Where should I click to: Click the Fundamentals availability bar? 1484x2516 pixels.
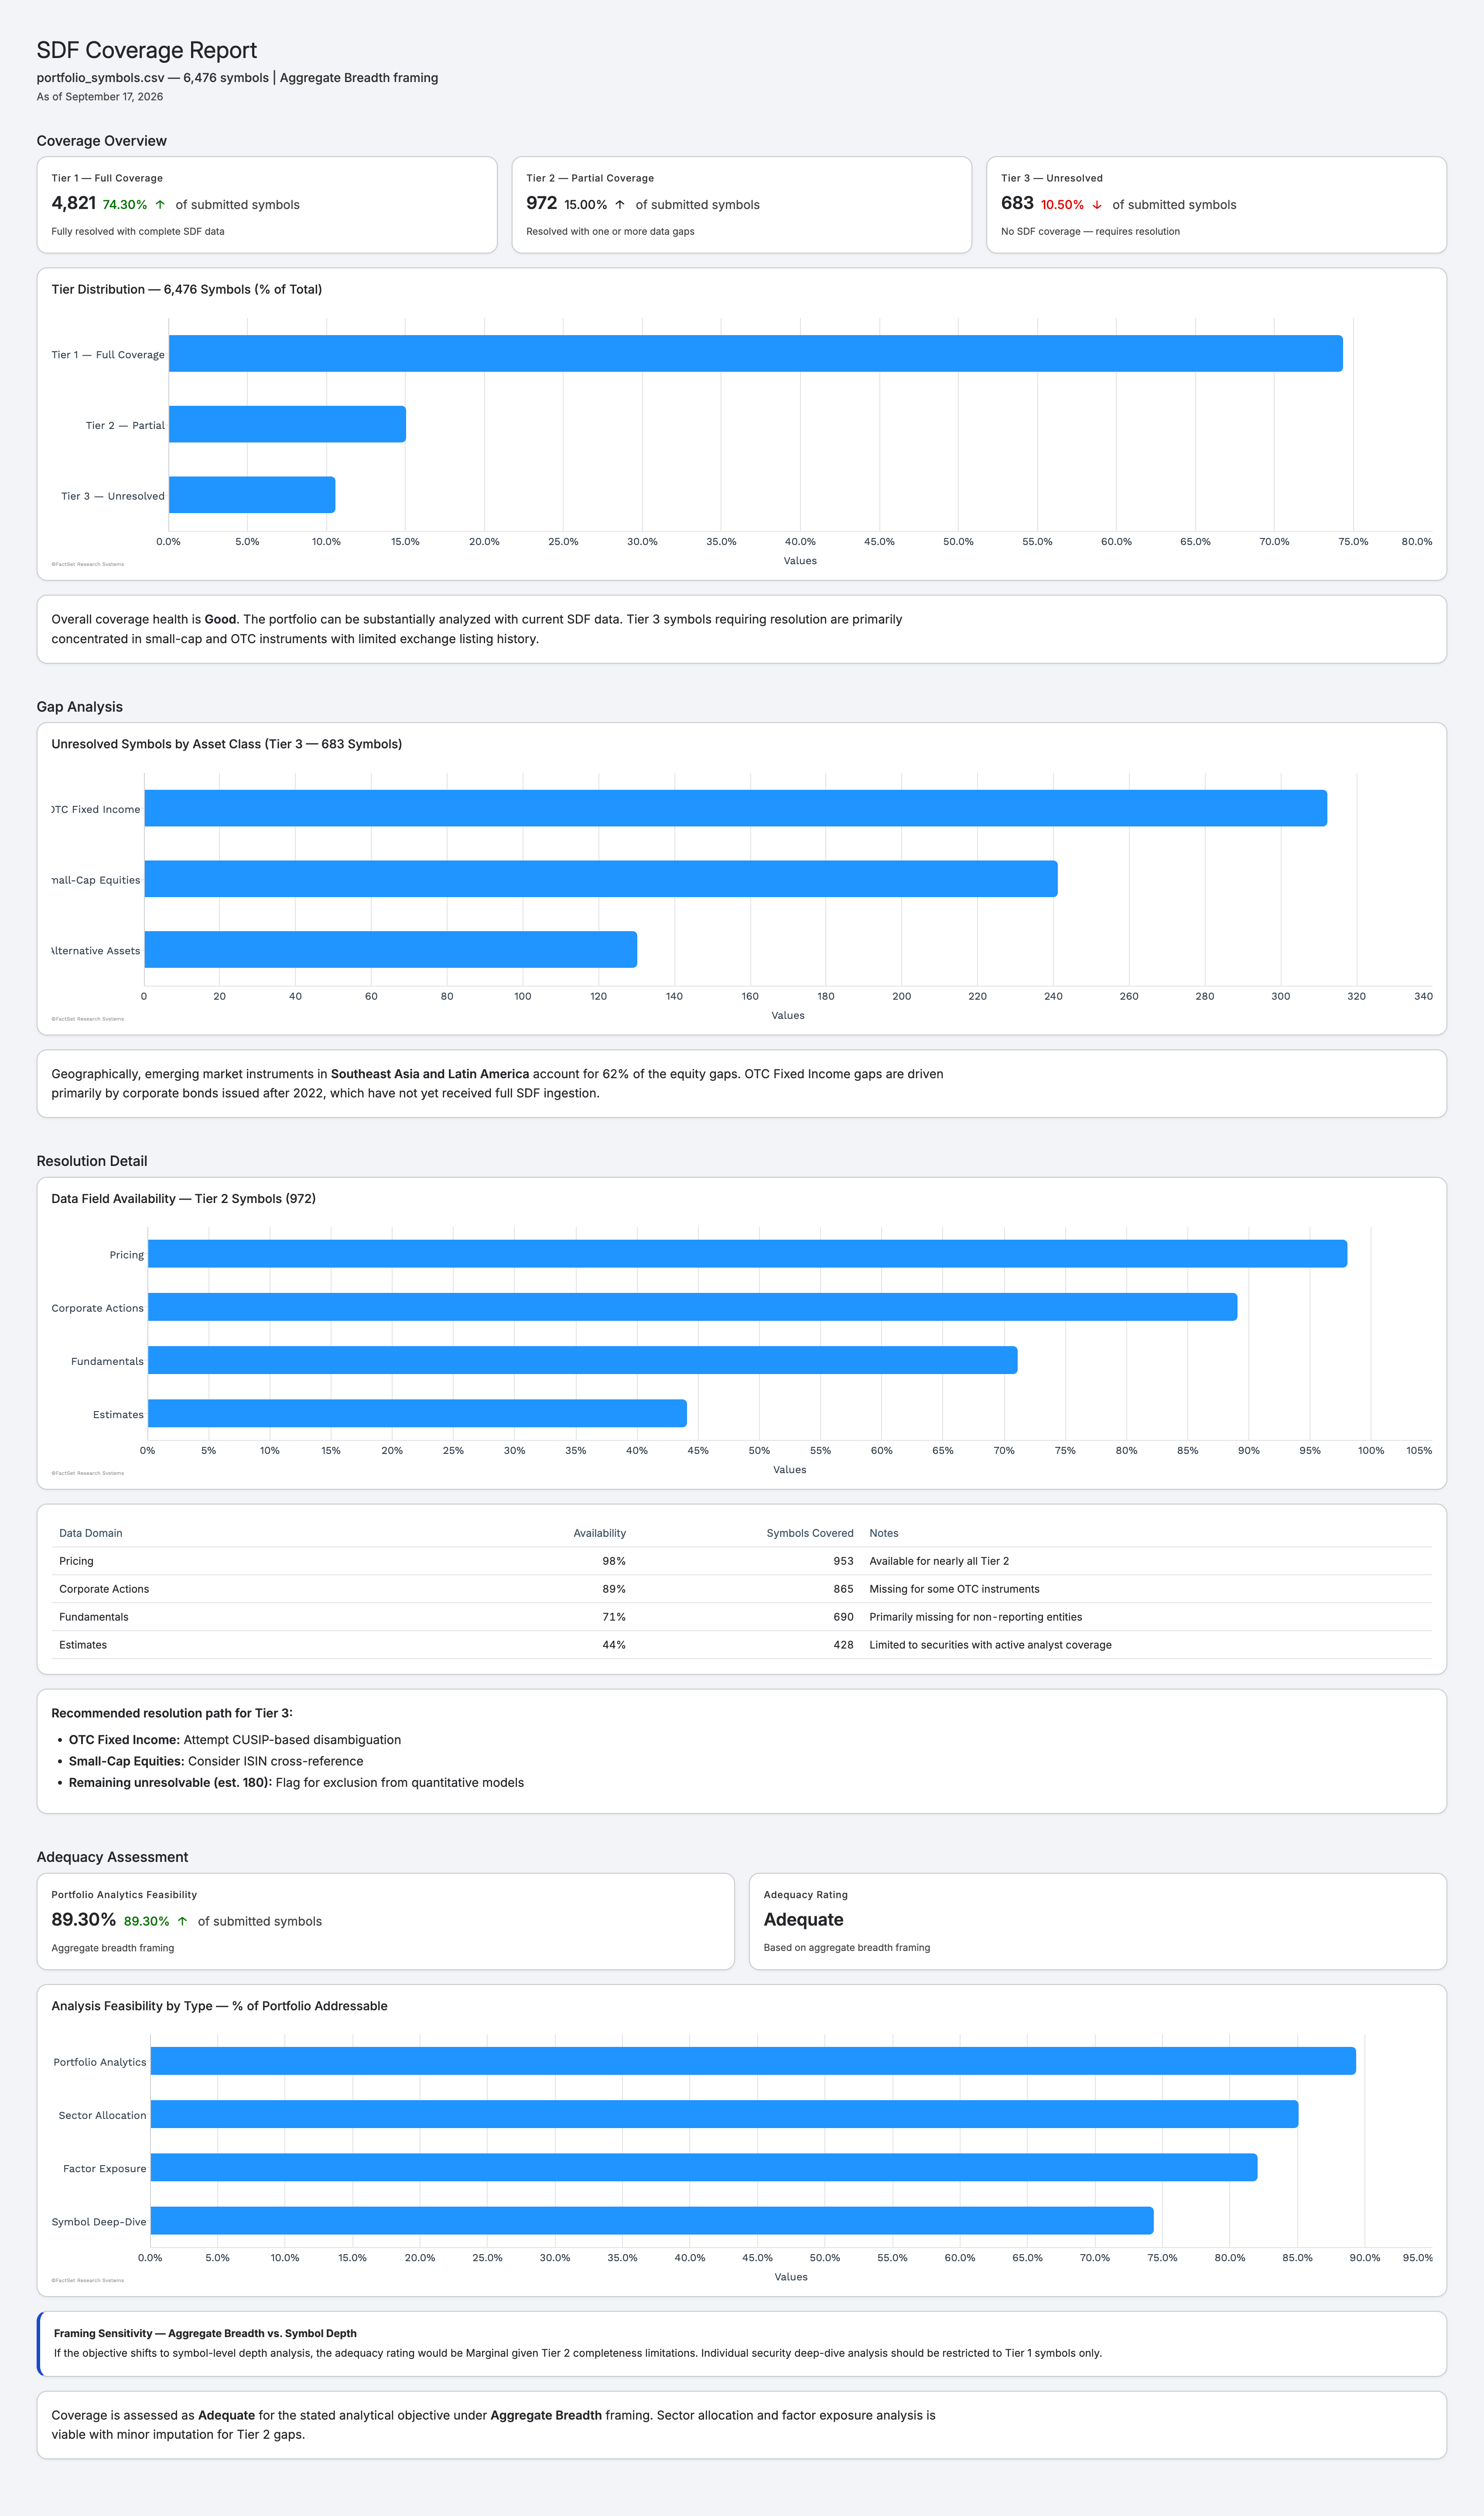(x=582, y=1360)
